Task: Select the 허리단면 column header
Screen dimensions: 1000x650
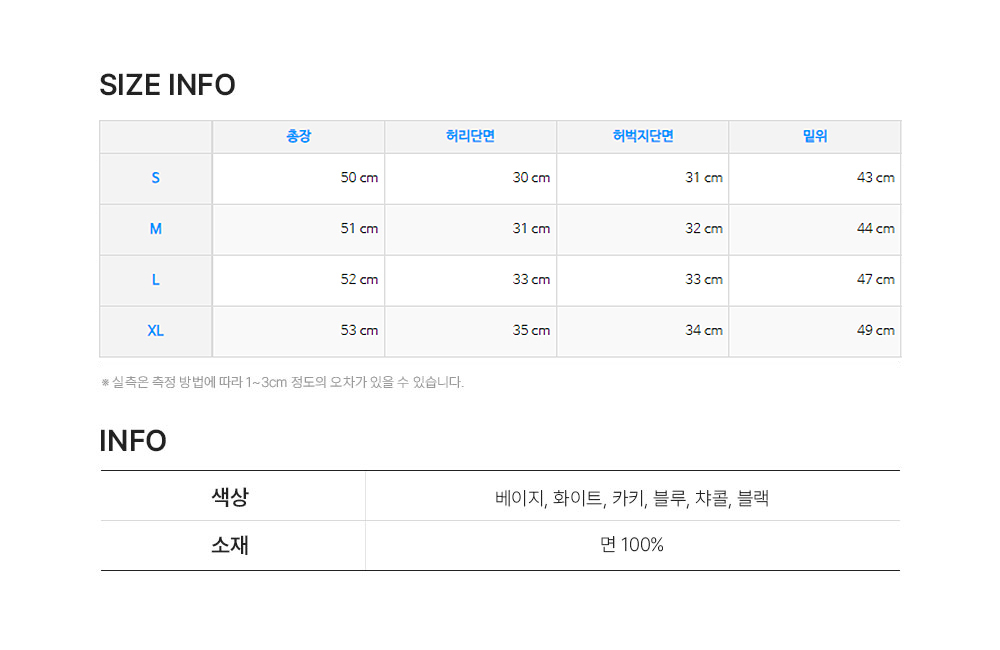Action: 470,137
